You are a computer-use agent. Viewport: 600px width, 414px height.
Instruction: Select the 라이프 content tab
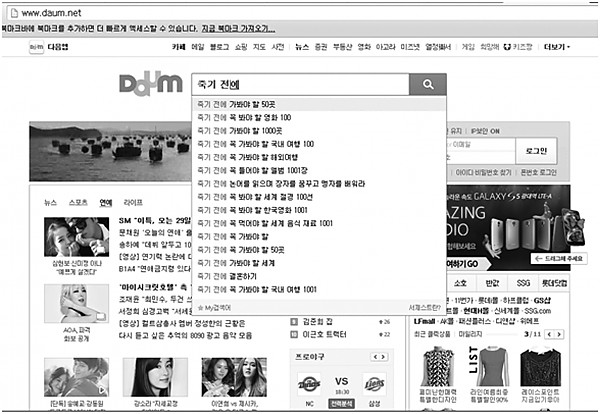[x=133, y=202]
